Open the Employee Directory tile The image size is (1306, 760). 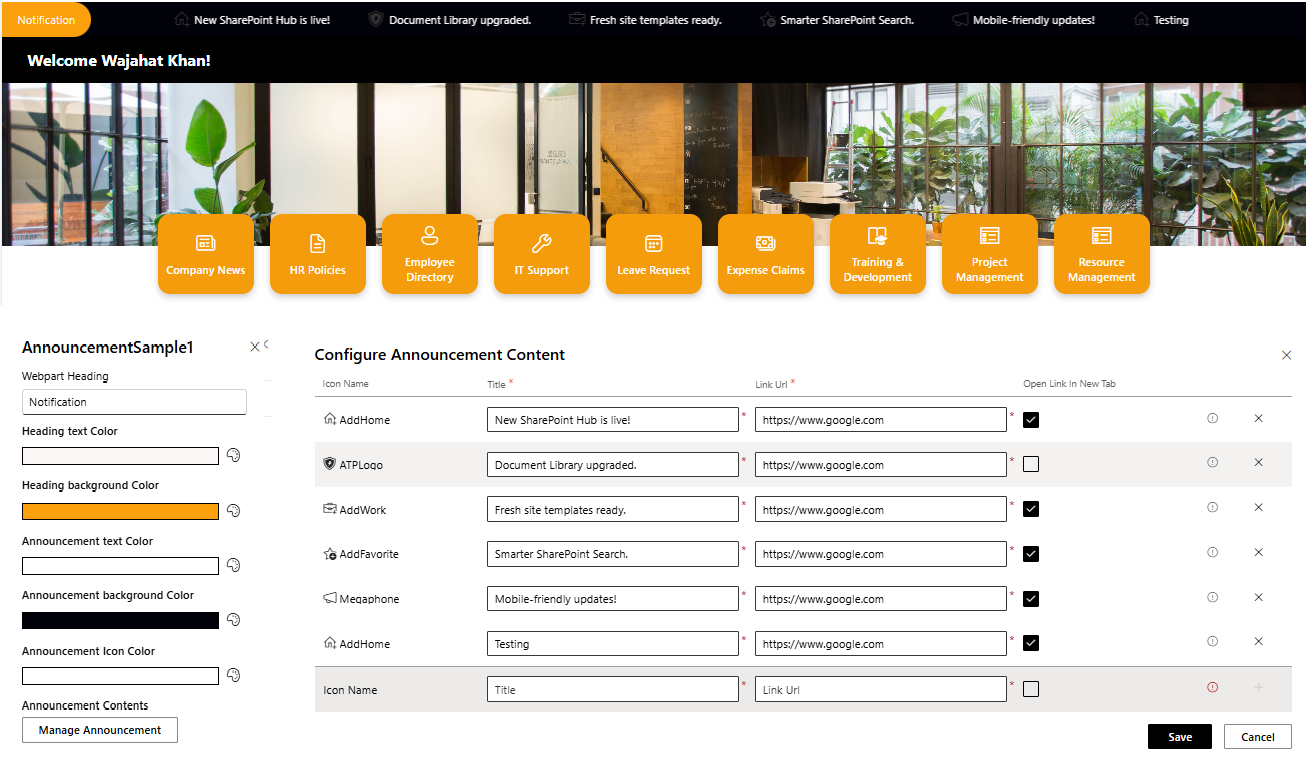point(429,253)
